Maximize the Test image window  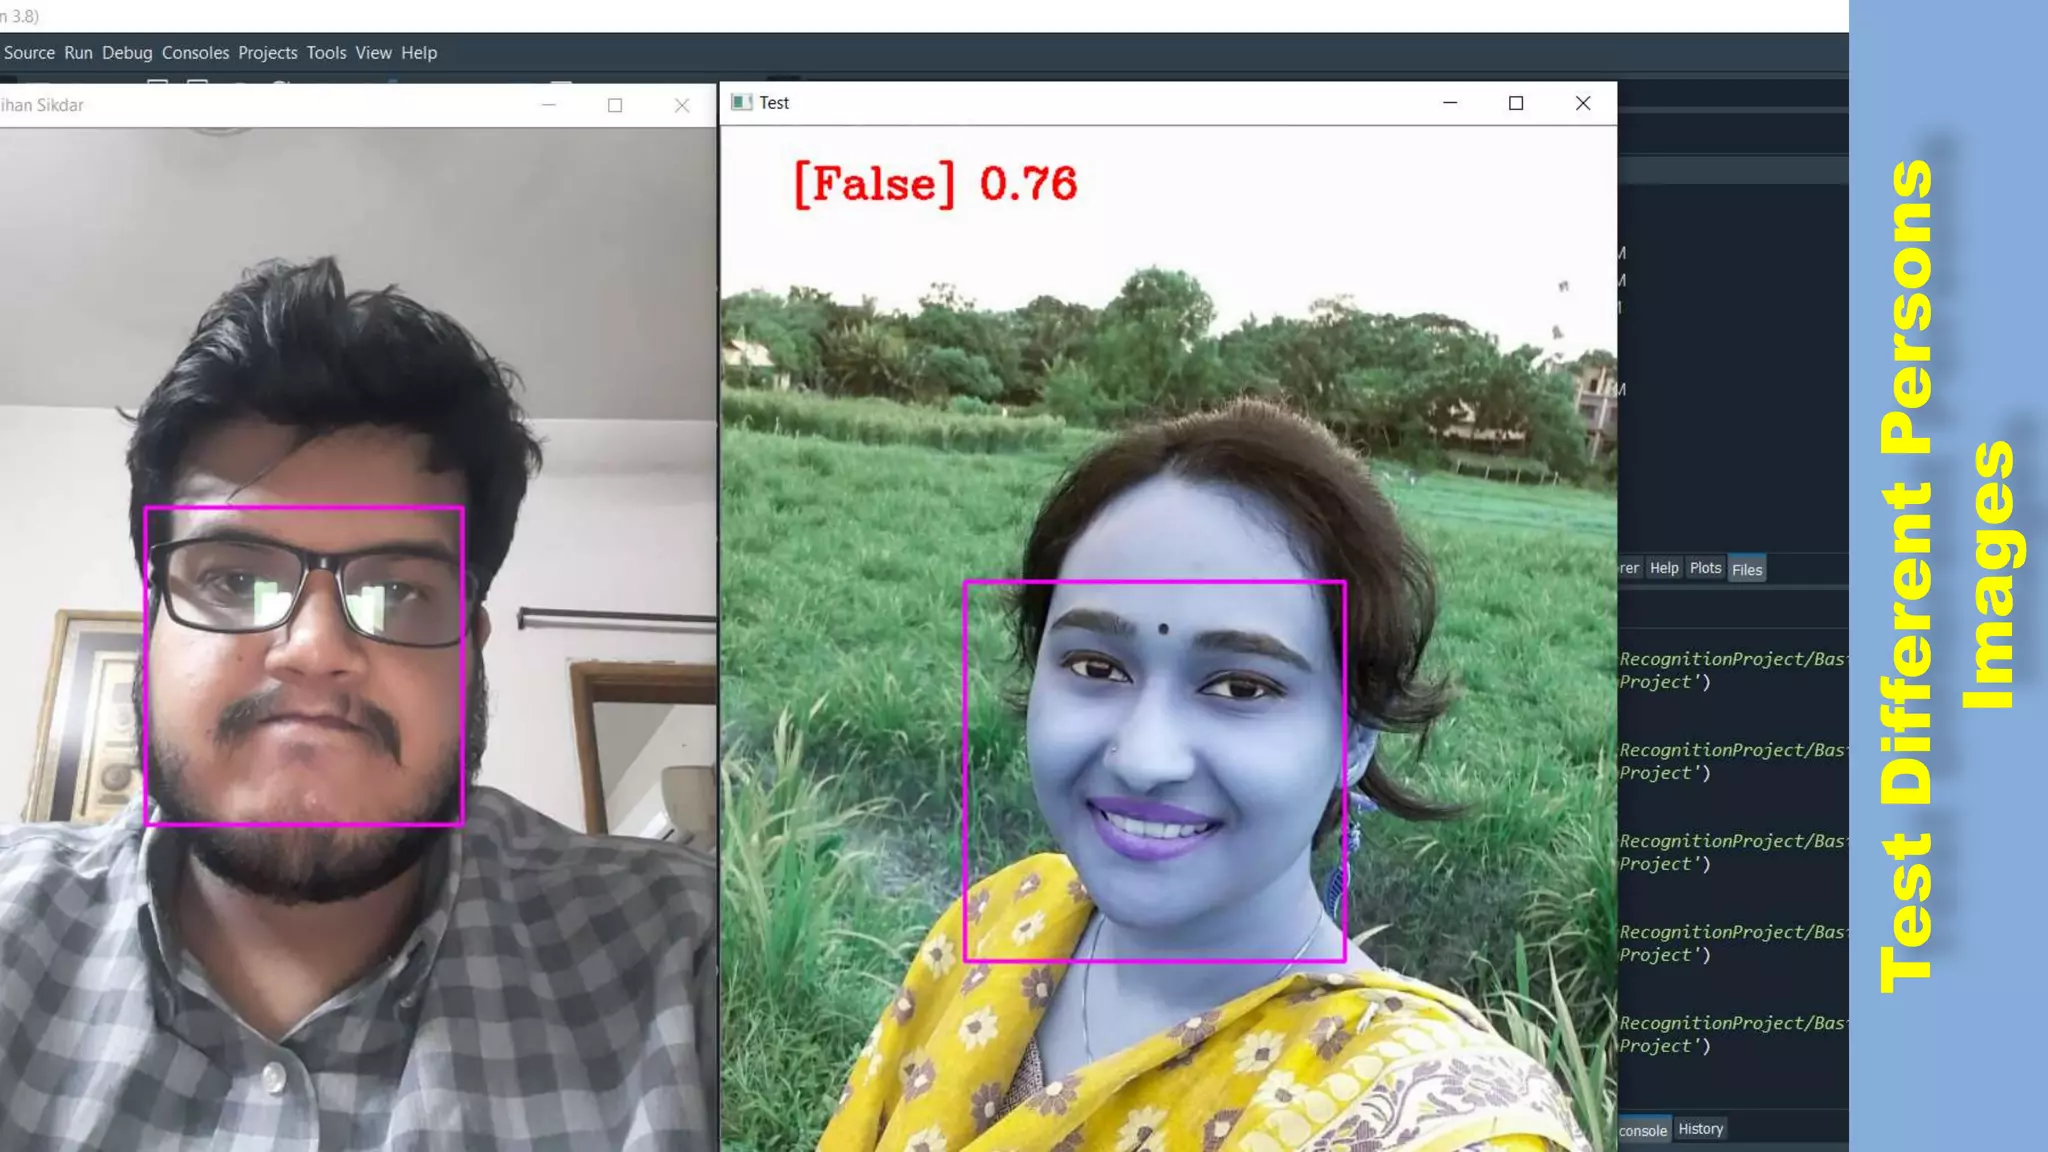pos(1516,103)
